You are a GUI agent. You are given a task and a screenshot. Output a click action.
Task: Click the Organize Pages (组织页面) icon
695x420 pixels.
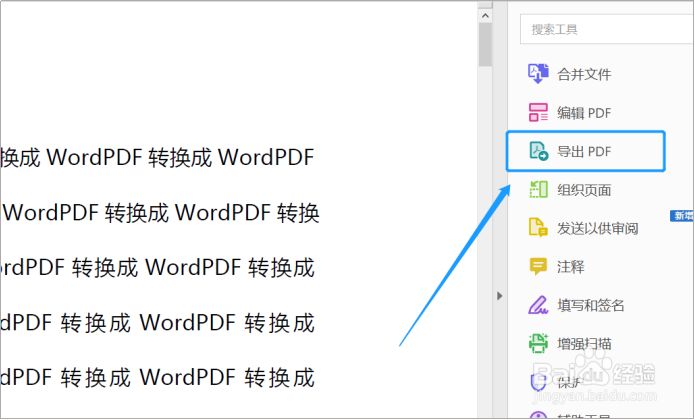tap(538, 190)
